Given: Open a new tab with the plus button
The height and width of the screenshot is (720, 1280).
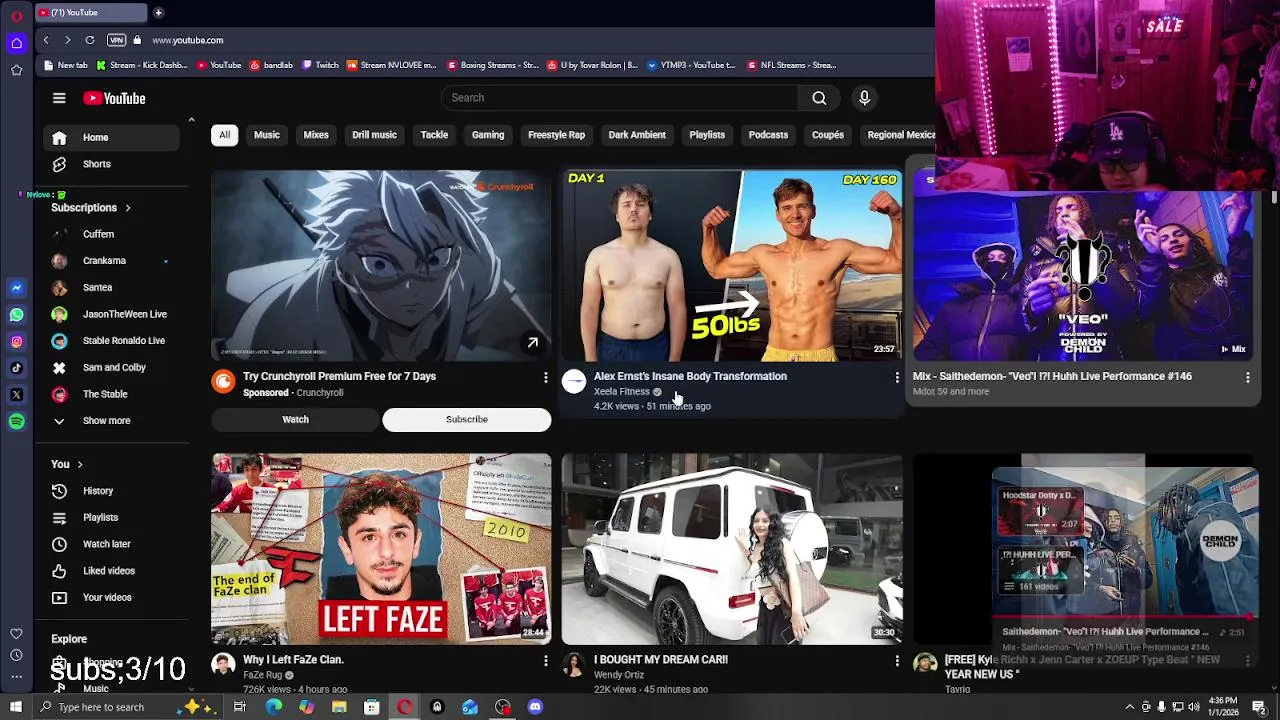Looking at the screenshot, I should click(x=158, y=13).
